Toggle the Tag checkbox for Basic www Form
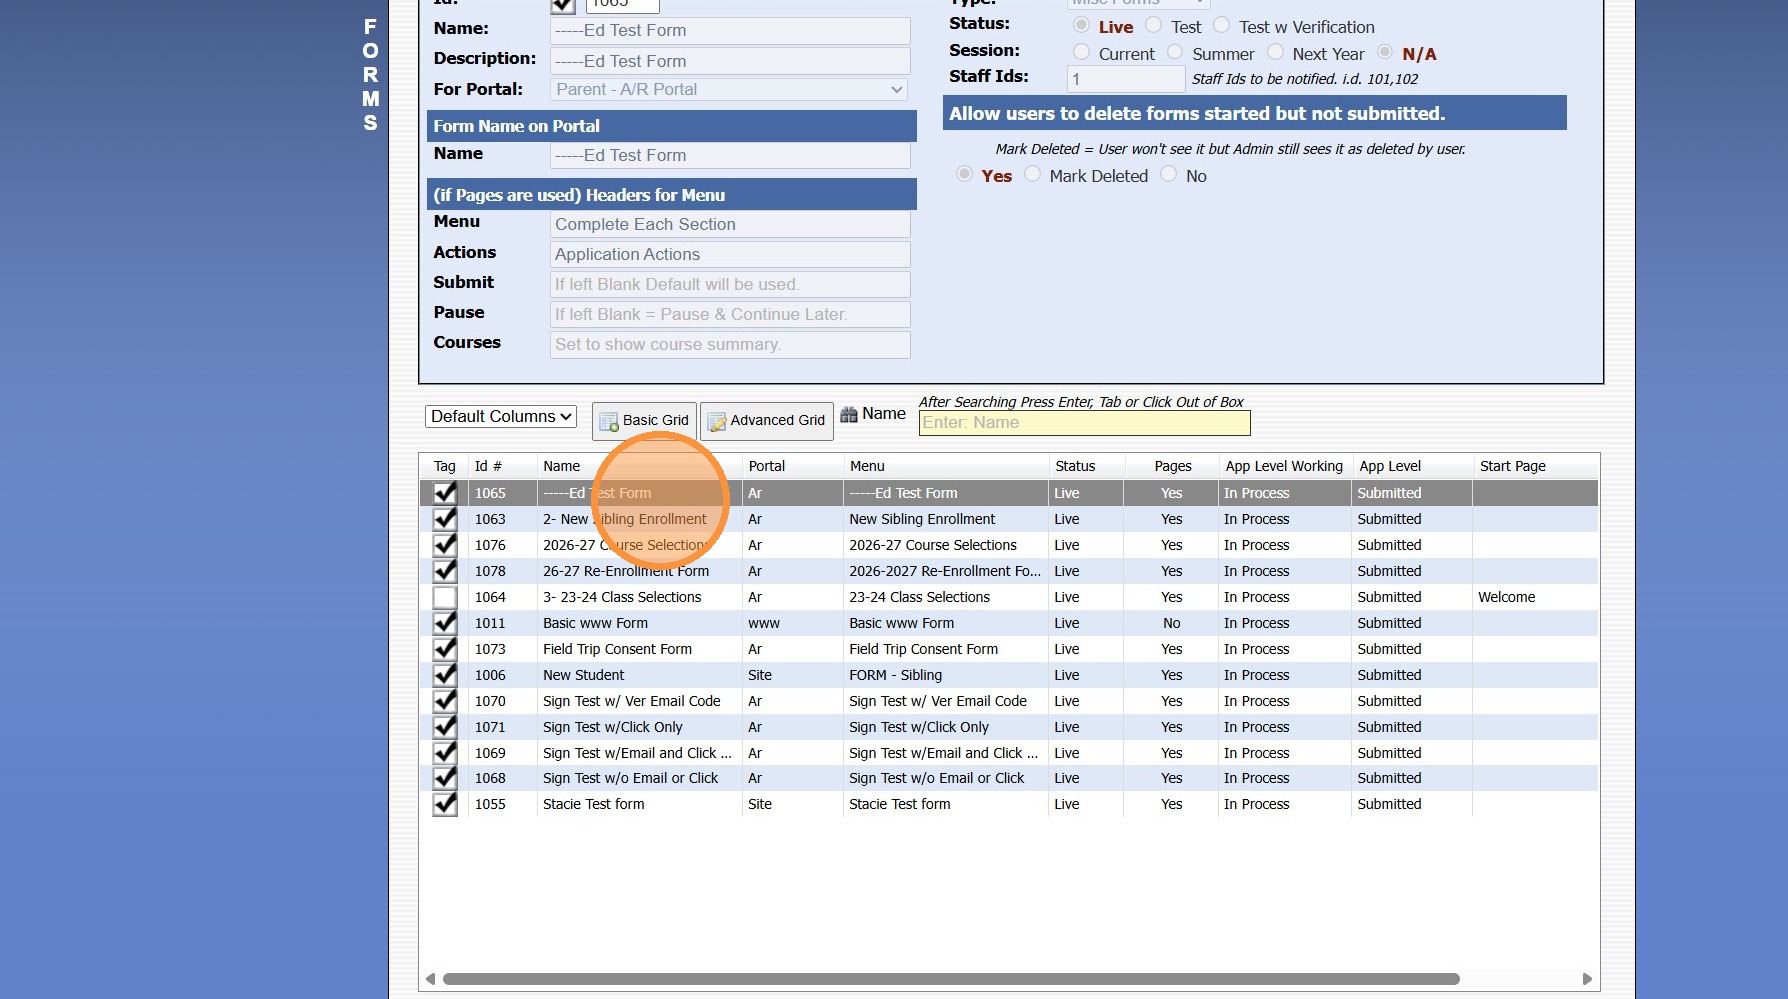This screenshot has height=999, width=1788. tap(445, 623)
